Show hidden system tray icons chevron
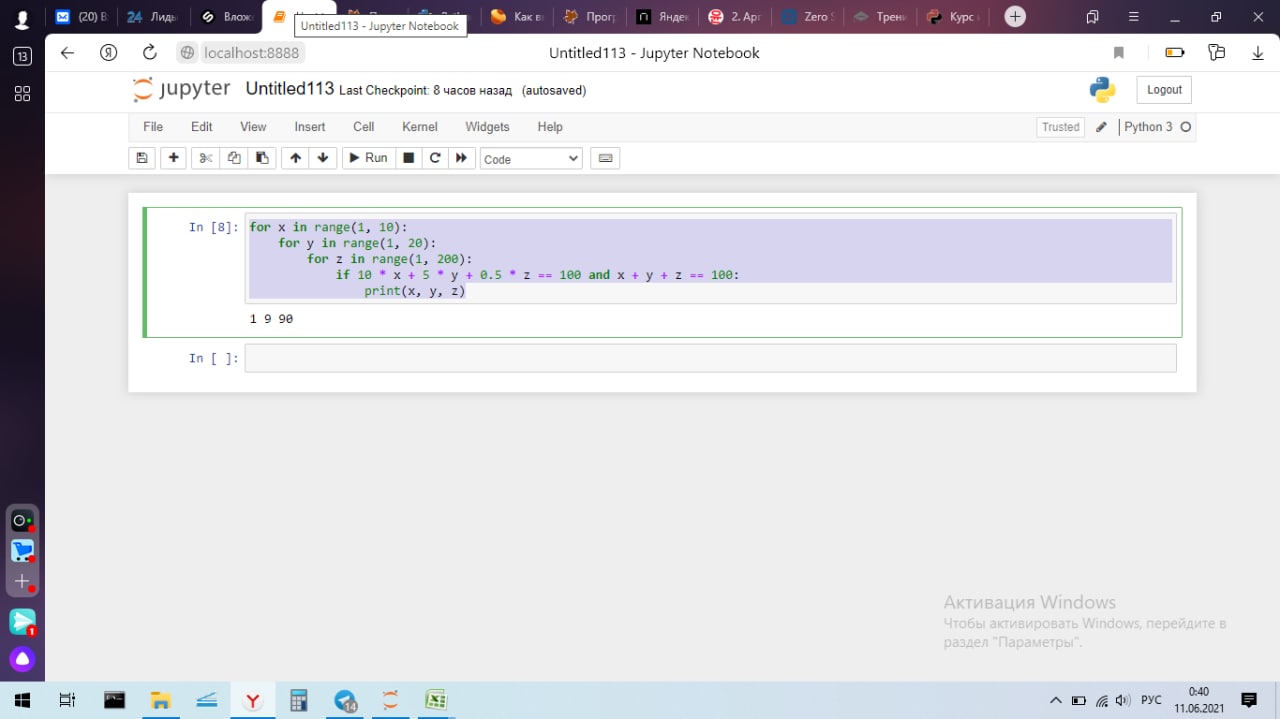Screen dimensions: 1280x719 click(1055, 700)
